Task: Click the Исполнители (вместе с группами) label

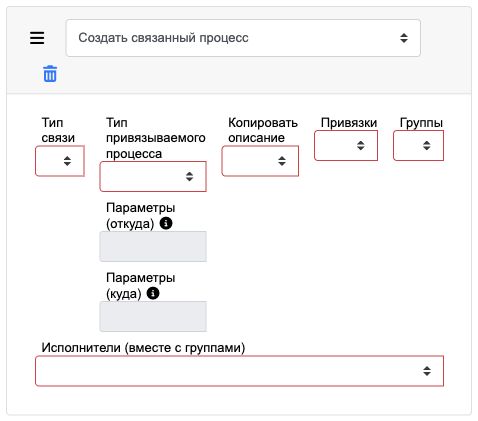Action: [x=143, y=348]
